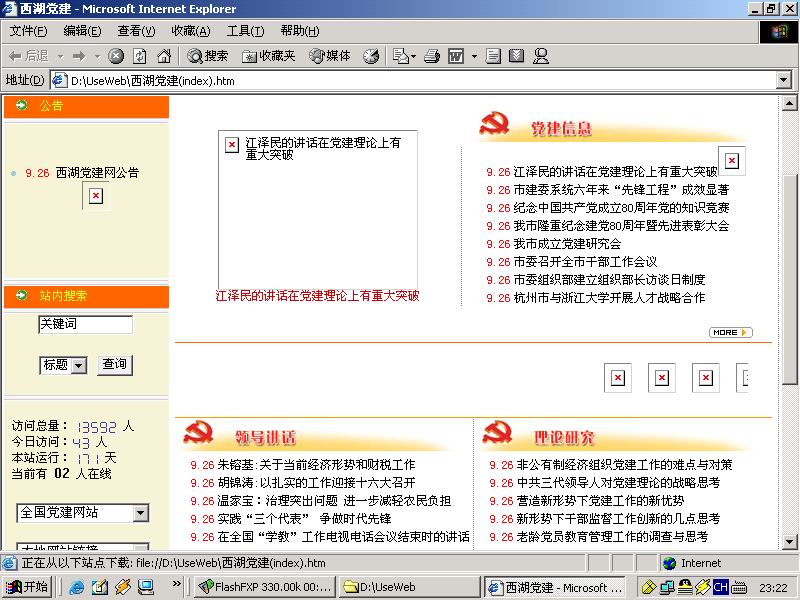The width and height of the screenshot is (800, 600).
Task: Click the Refresh page icon
Action: pos(140,56)
